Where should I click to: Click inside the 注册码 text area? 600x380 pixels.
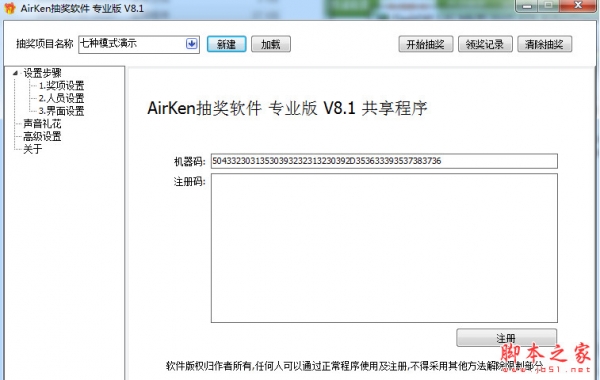384,248
